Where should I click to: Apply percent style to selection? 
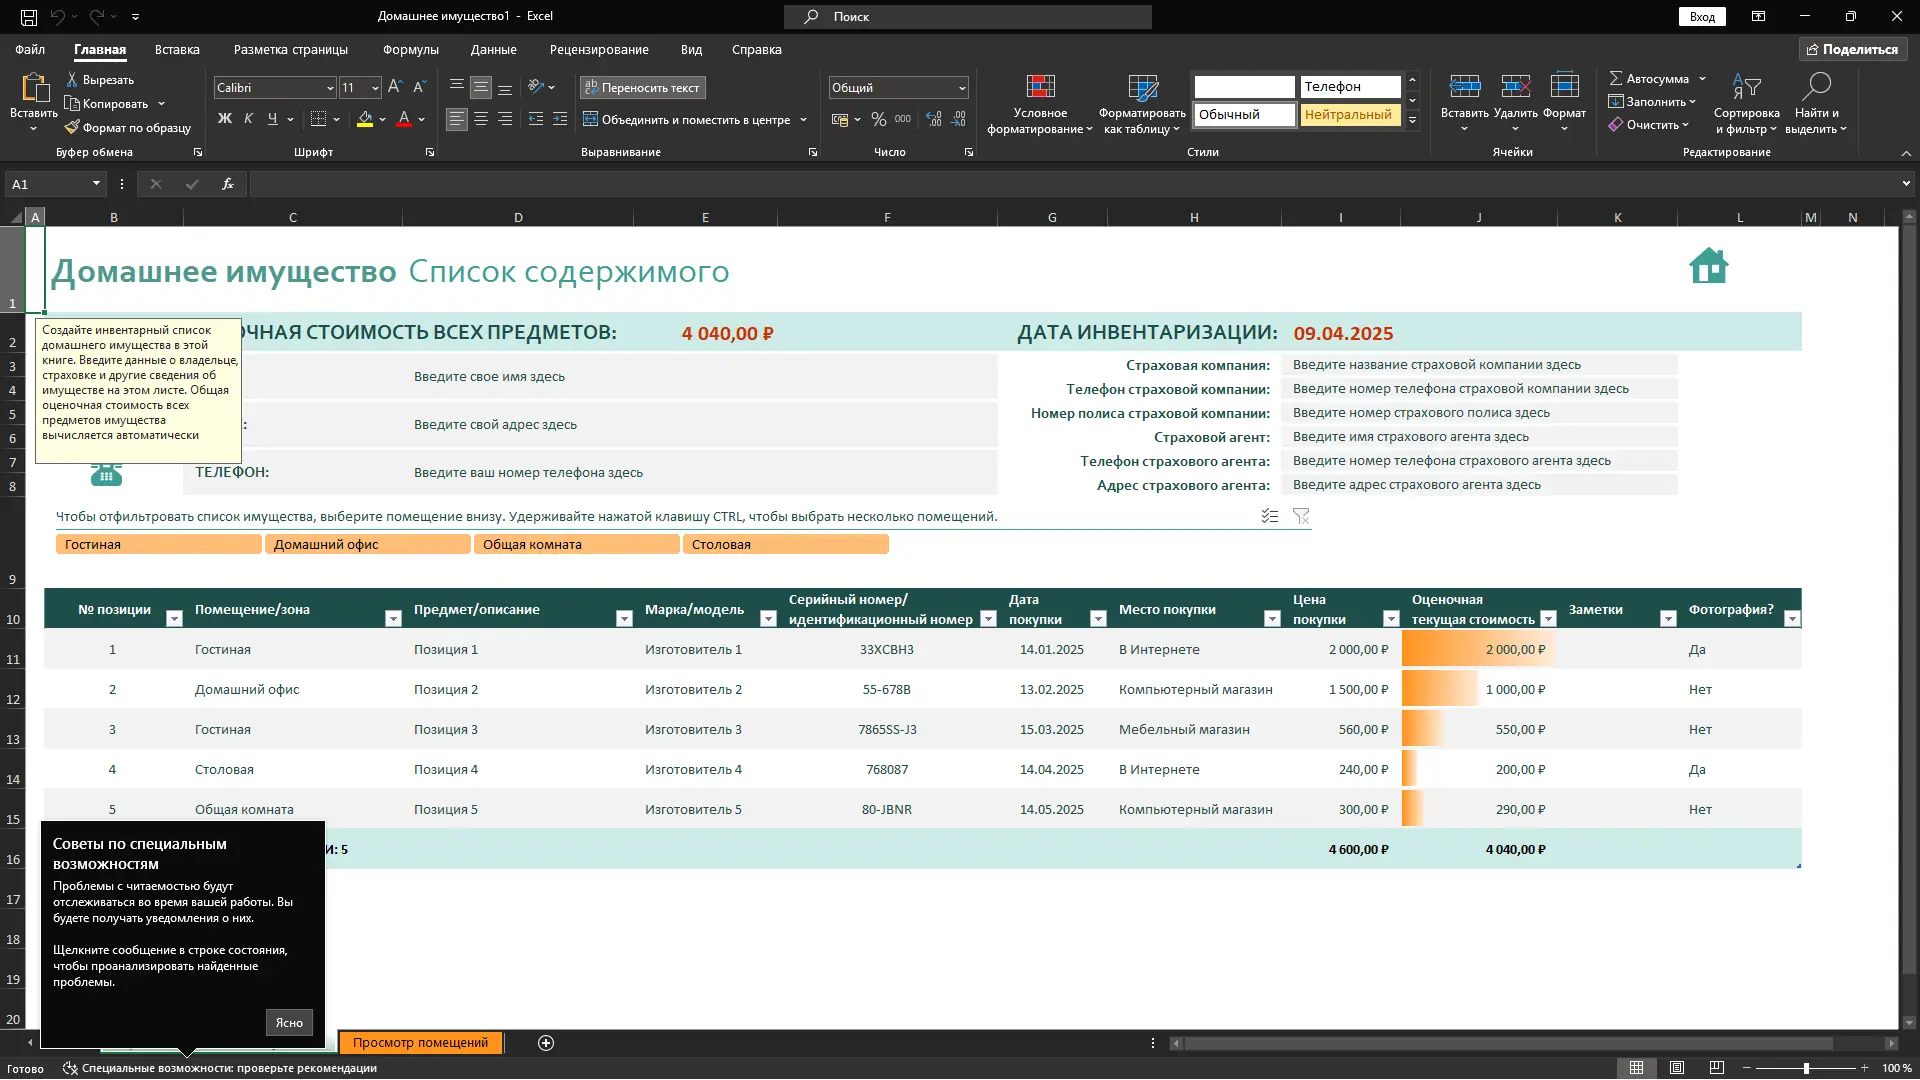click(x=878, y=119)
